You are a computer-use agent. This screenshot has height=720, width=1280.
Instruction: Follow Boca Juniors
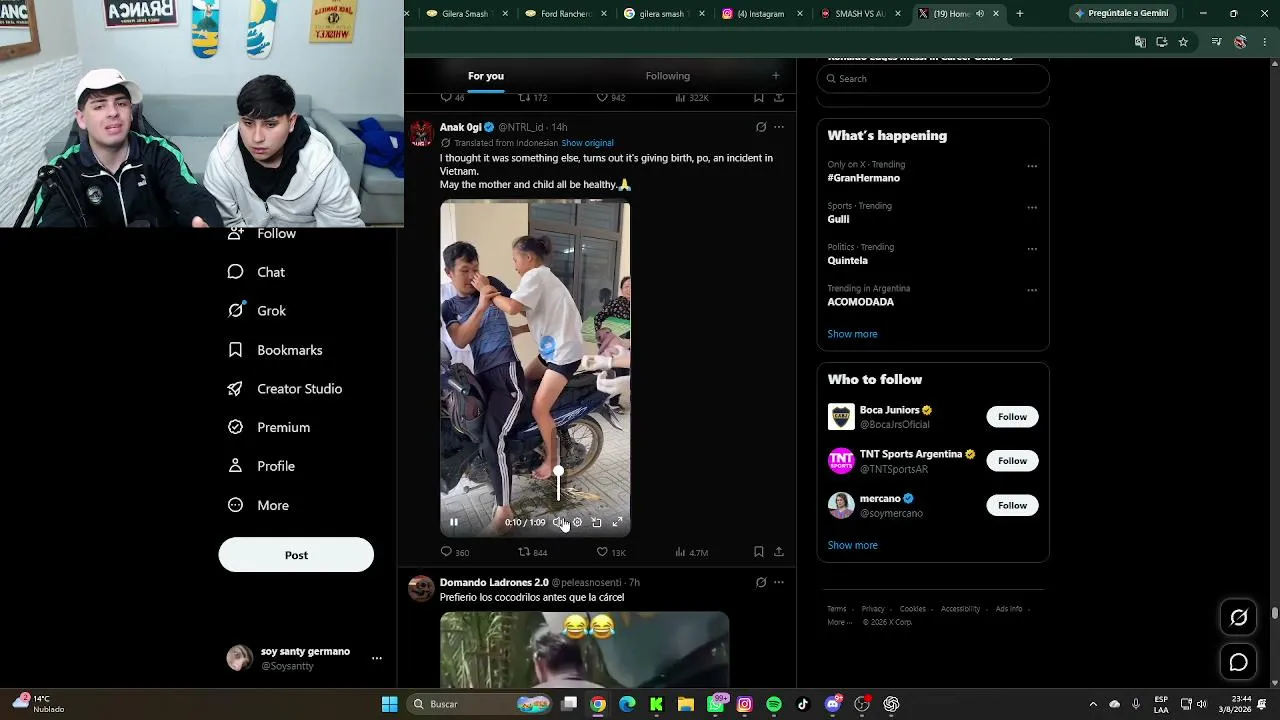pos(1012,417)
